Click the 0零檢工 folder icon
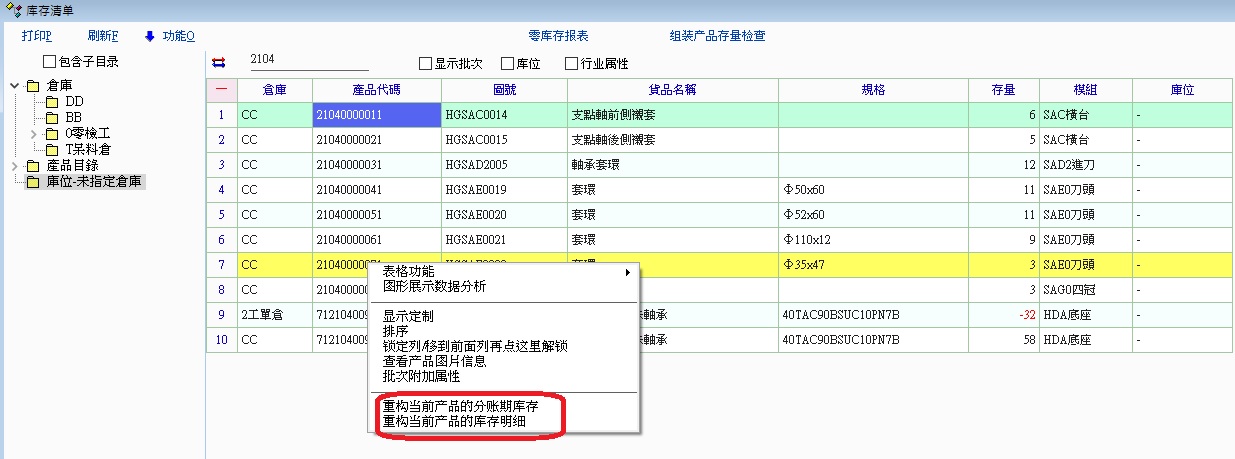Image resolution: width=1235 pixels, height=459 pixels. coord(51,133)
